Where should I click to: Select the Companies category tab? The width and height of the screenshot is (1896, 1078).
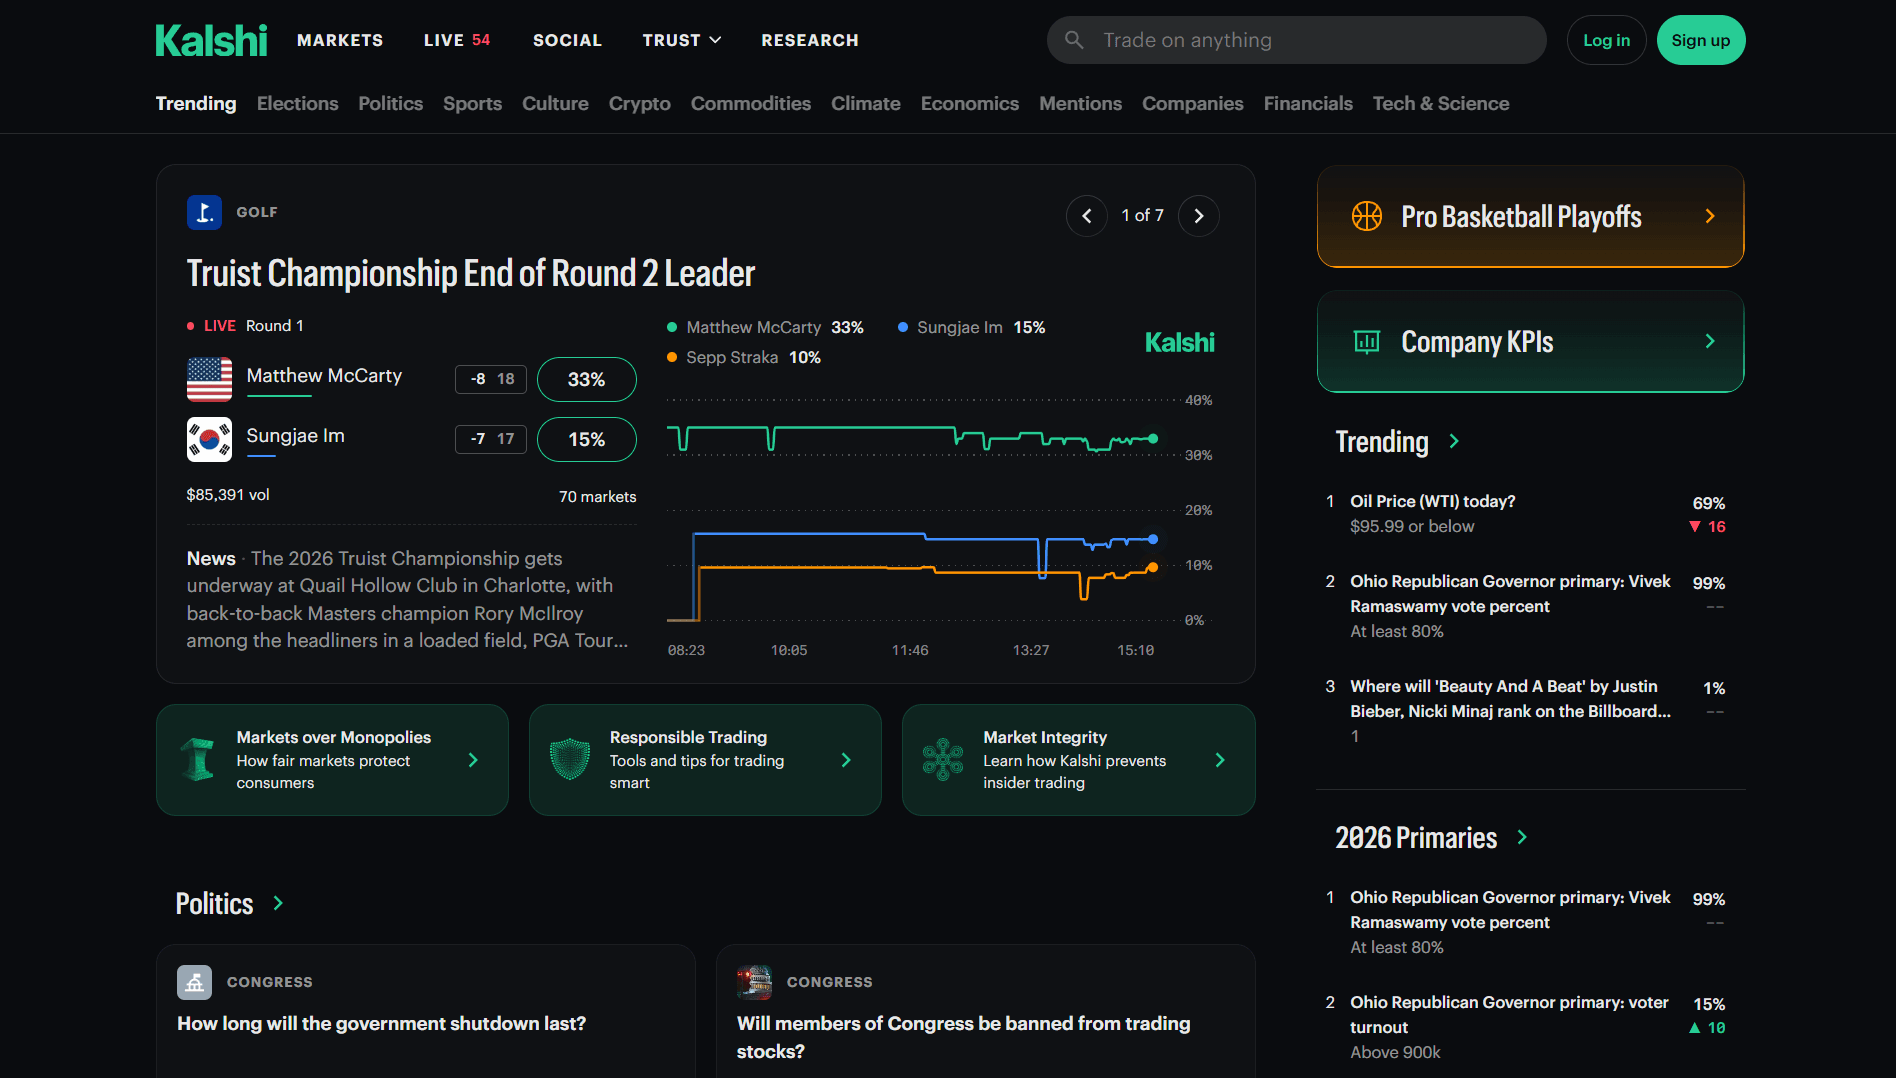[1193, 103]
